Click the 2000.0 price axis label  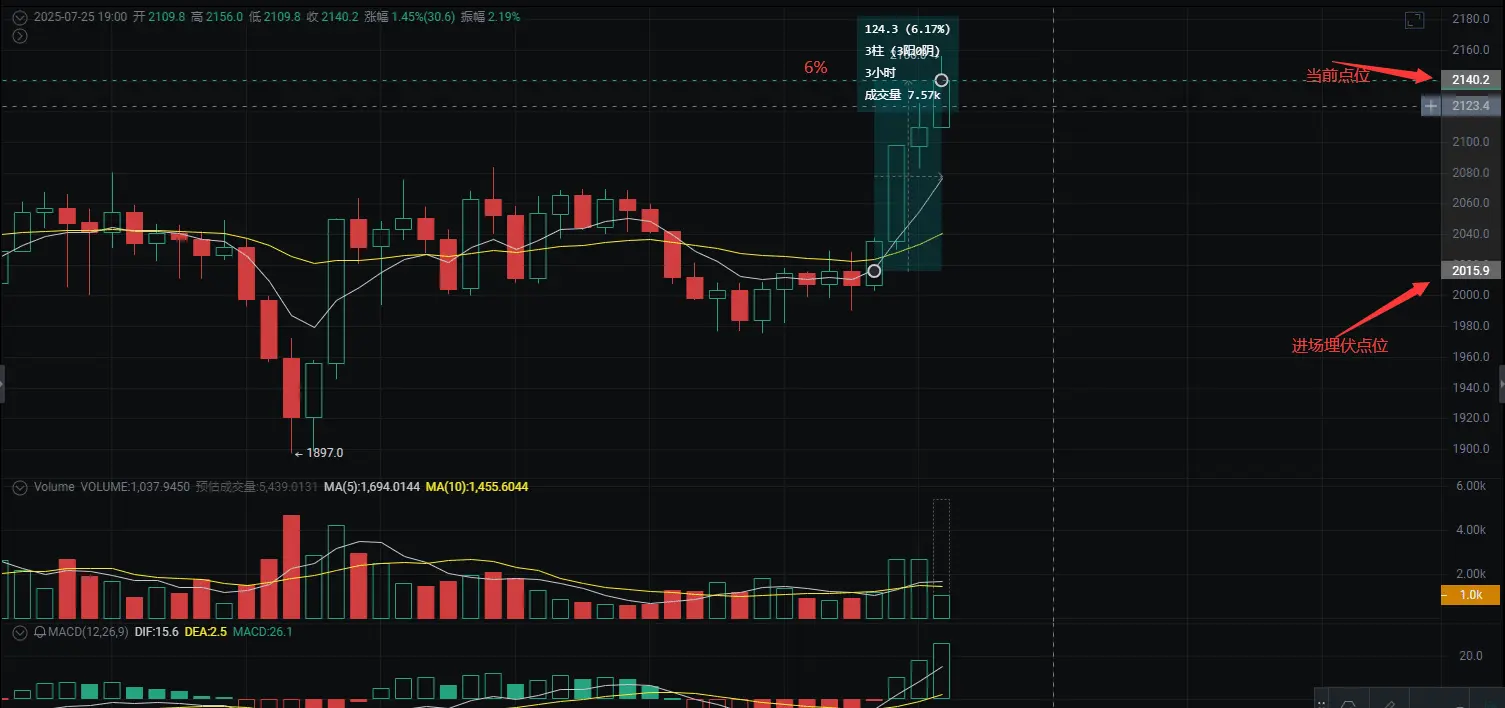[x=1470, y=295]
